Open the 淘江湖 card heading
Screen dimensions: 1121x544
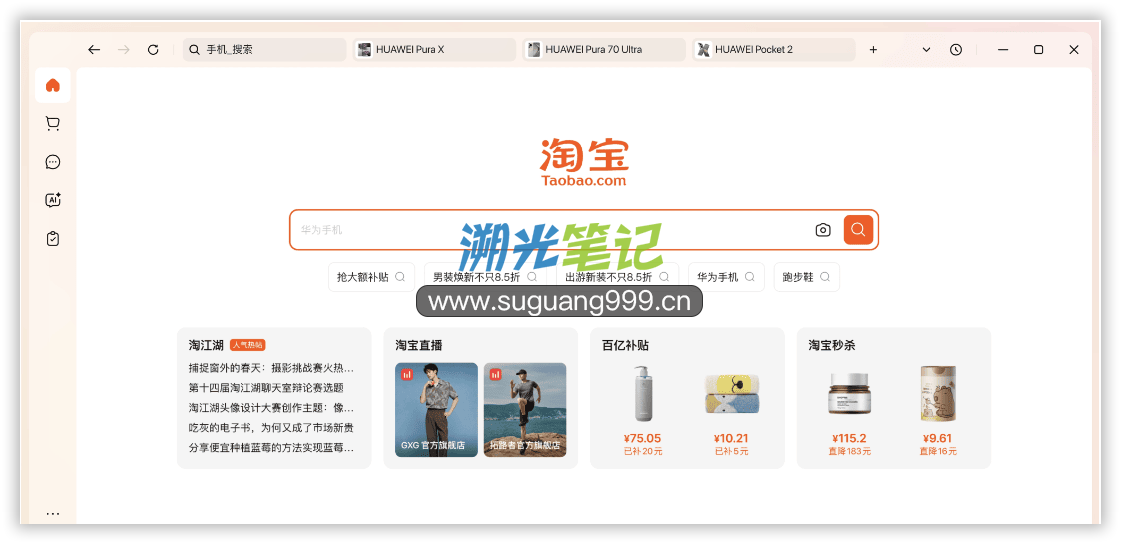click(x=206, y=345)
